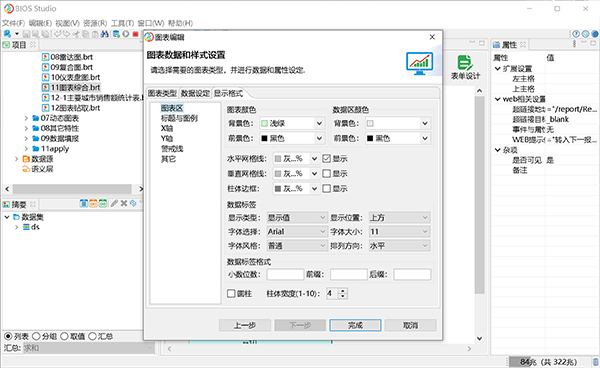Open the 图表颜色 背景色 dropdown showing 浅绿
The height and width of the screenshot is (368, 600).
coord(292,124)
